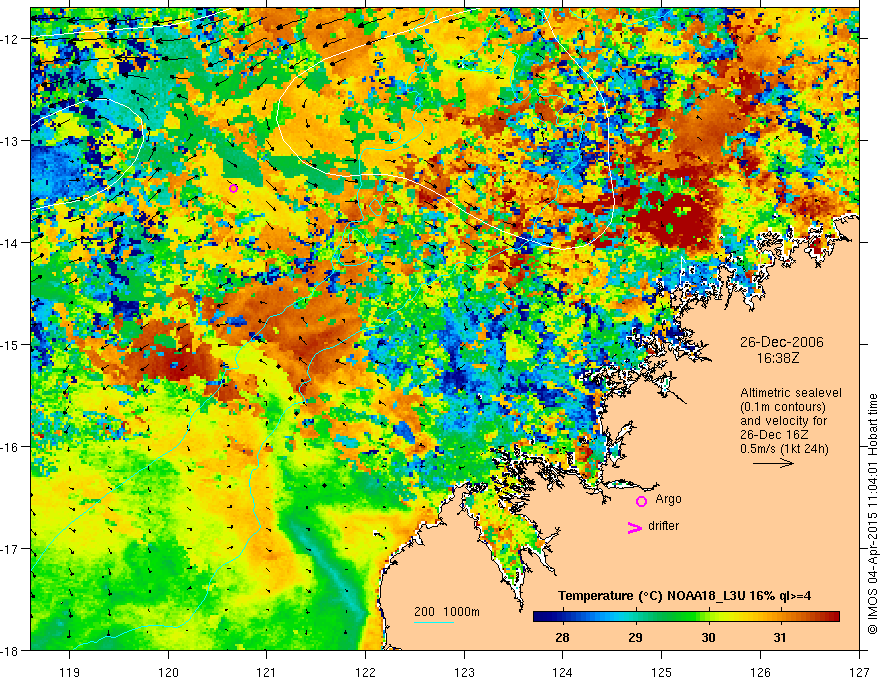Click the colorbar value 28

pos(562,637)
